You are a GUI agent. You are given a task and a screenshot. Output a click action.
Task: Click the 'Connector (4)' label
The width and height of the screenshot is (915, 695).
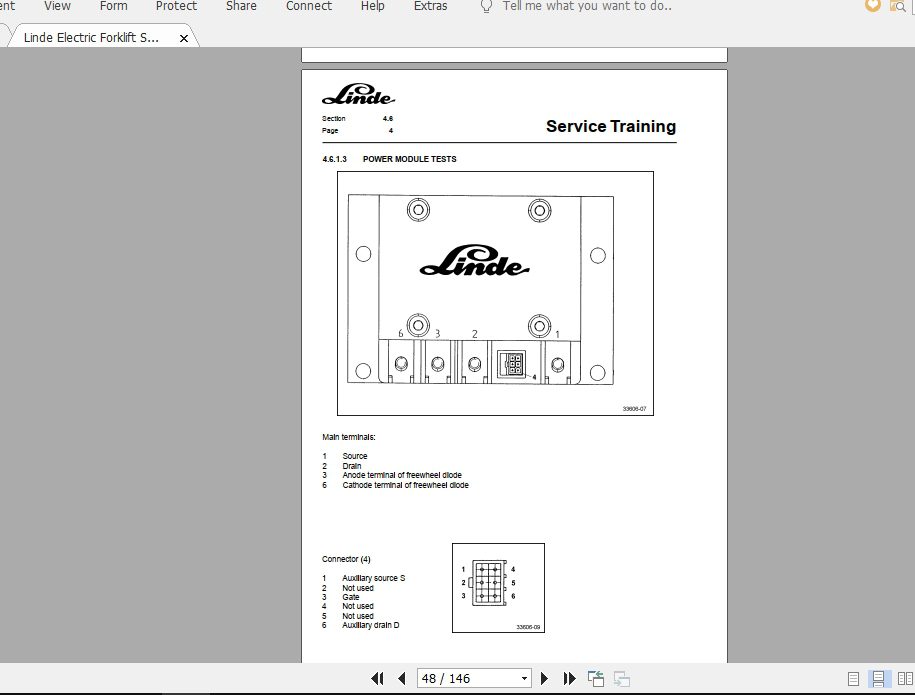(x=346, y=559)
